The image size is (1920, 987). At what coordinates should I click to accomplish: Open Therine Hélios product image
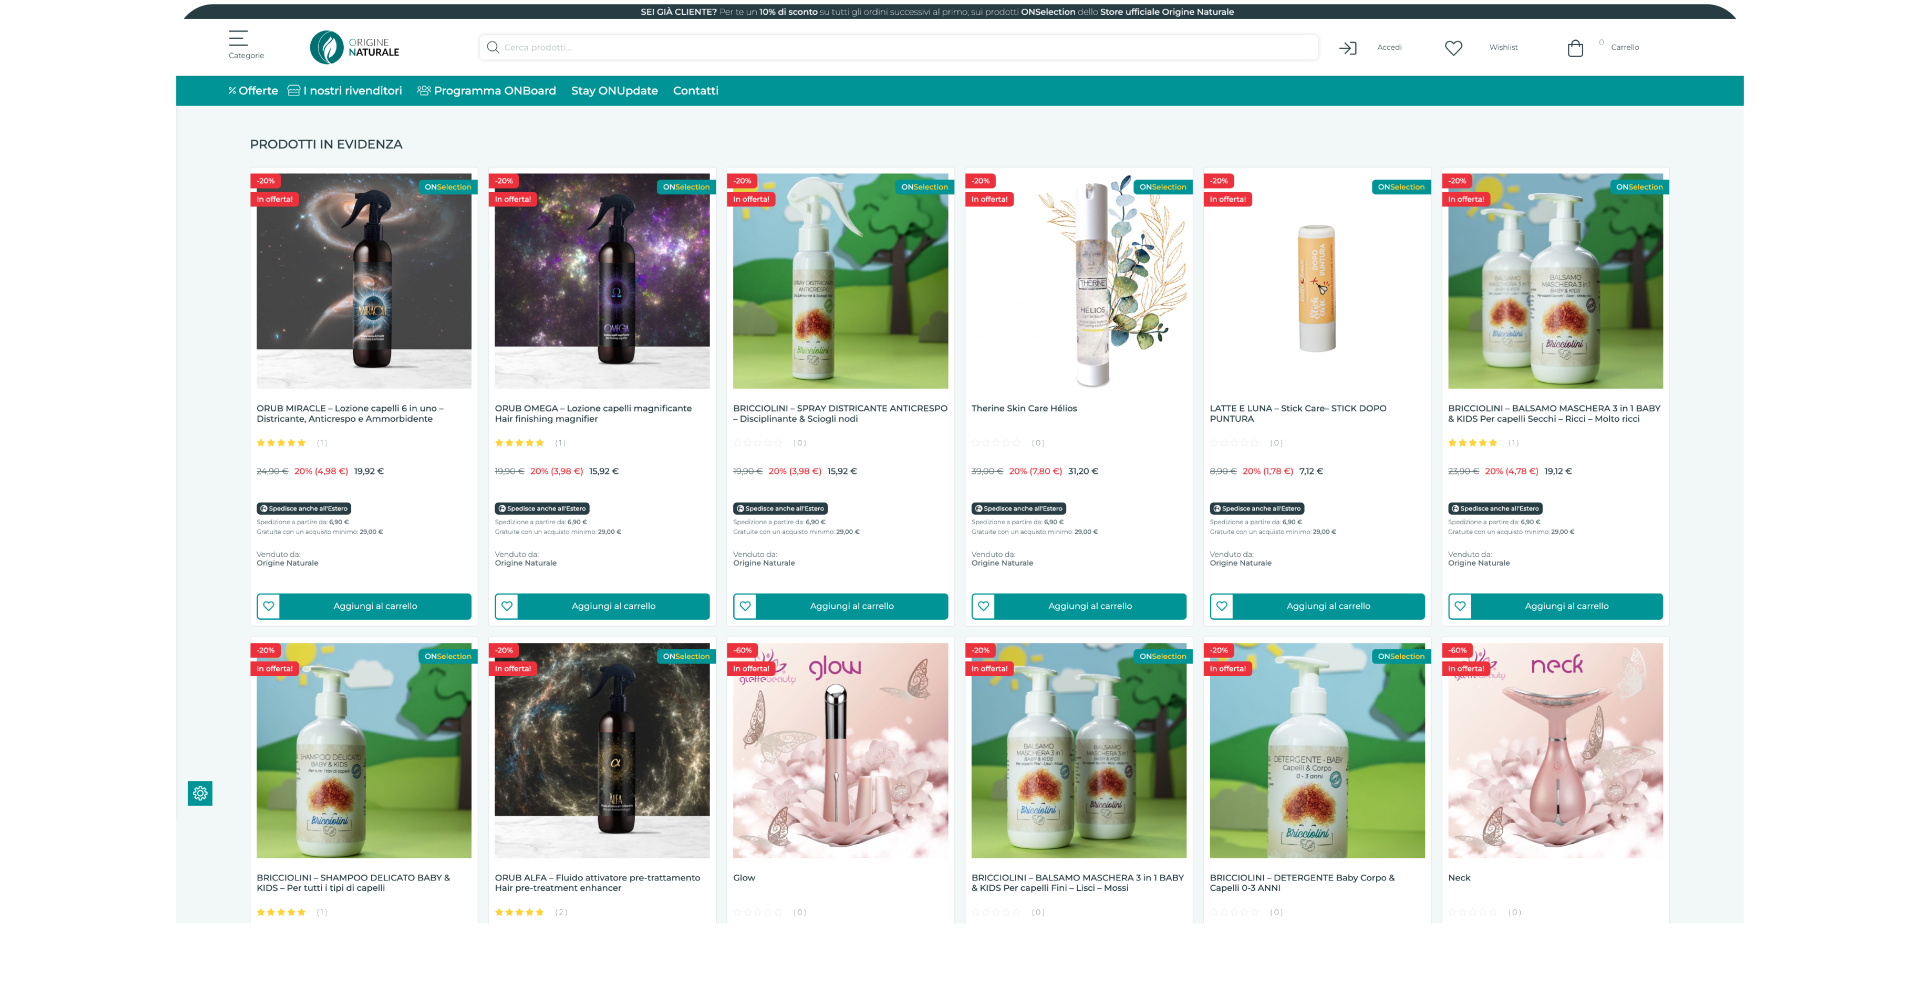click(x=1079, y=281)
